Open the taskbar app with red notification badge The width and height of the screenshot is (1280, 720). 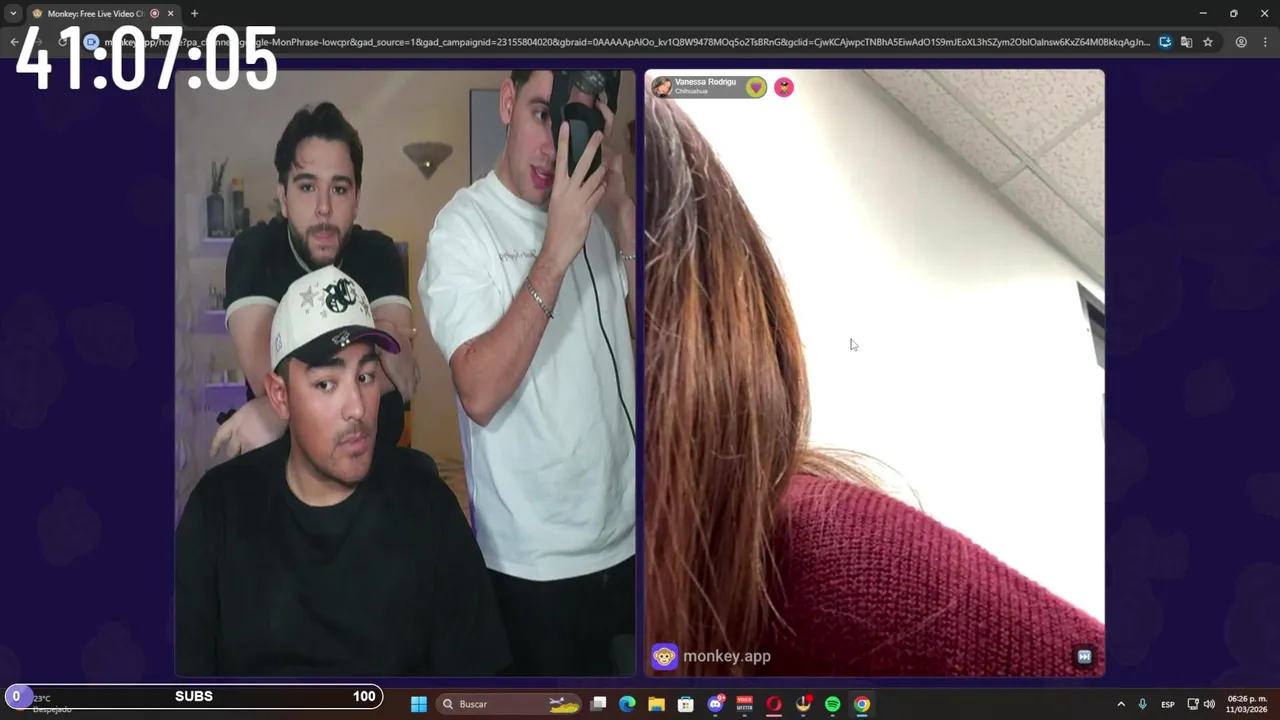(803, 704)
